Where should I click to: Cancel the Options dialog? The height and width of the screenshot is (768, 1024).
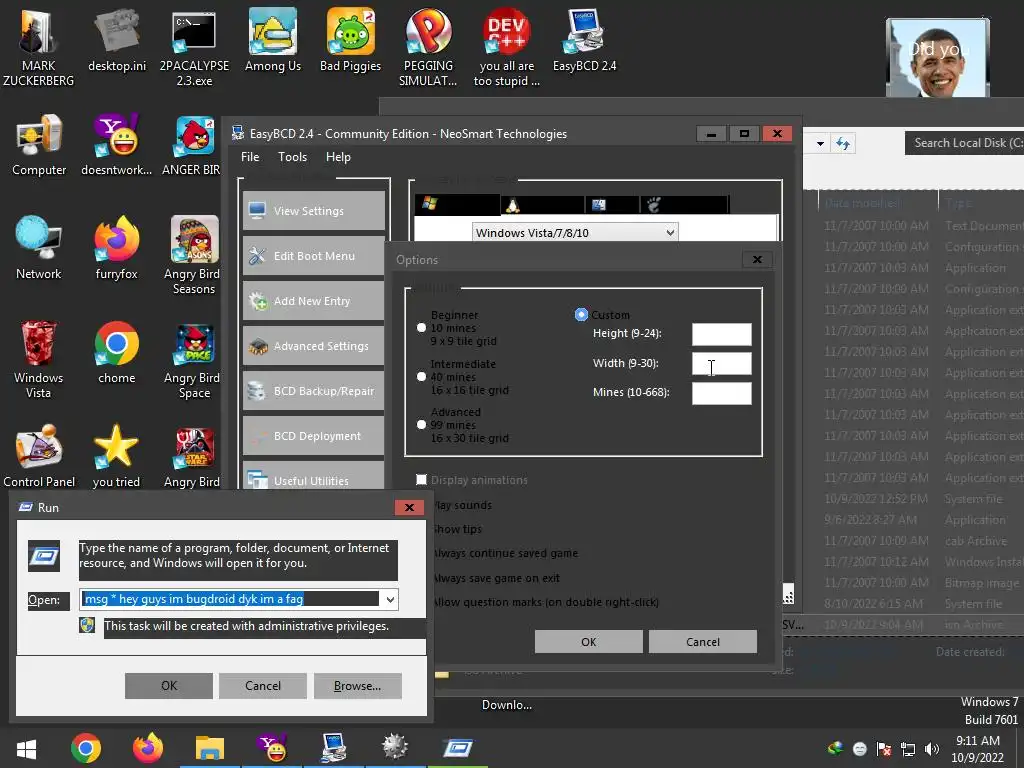703,642
